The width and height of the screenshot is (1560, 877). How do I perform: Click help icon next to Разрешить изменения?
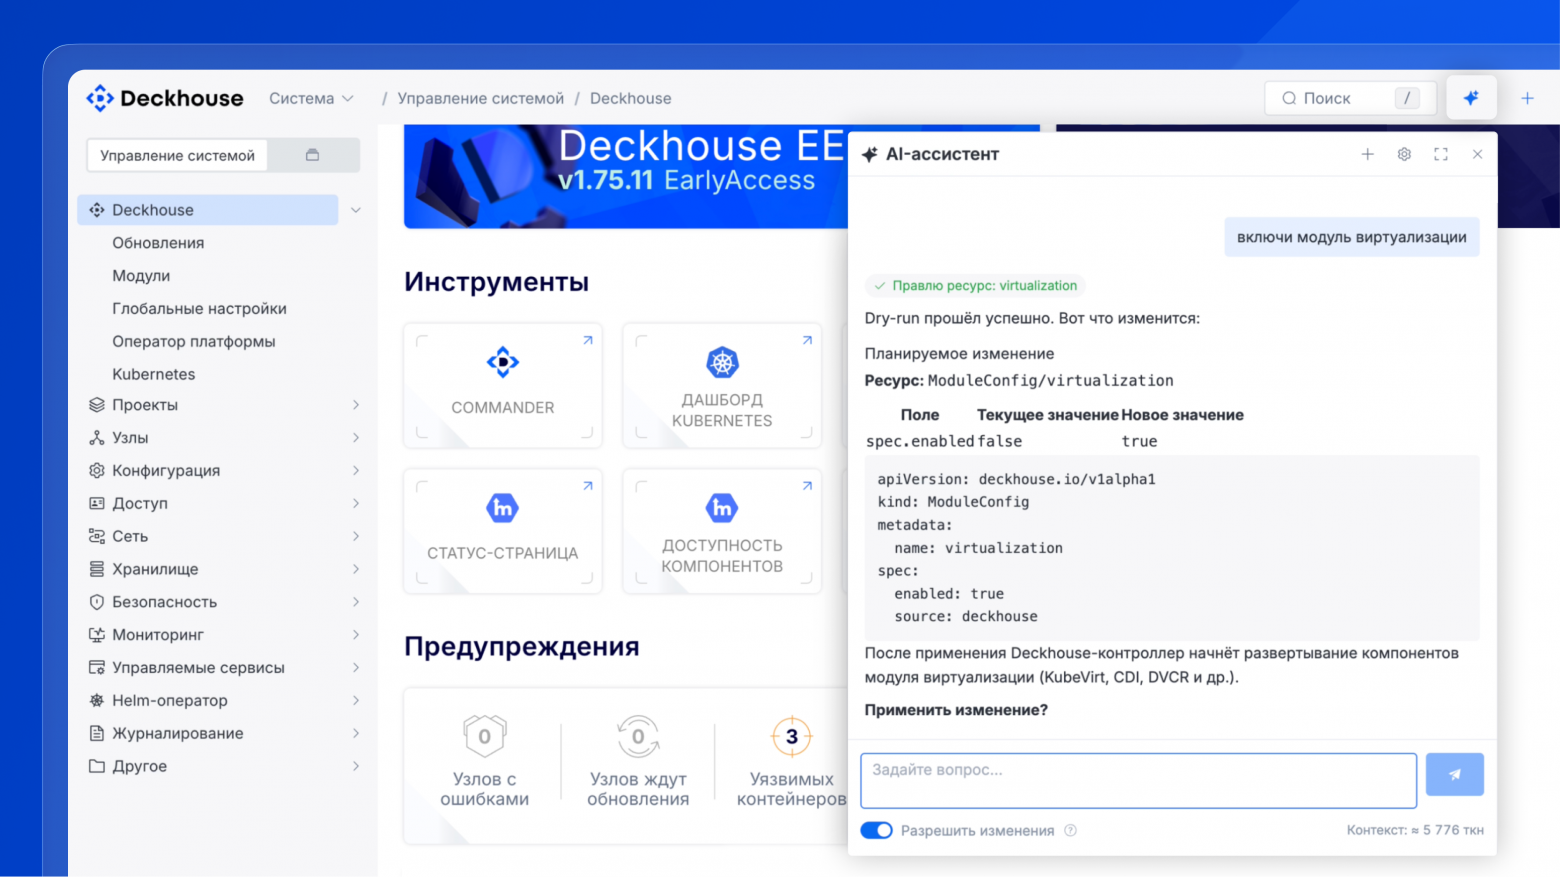(x=1071, y=830)
